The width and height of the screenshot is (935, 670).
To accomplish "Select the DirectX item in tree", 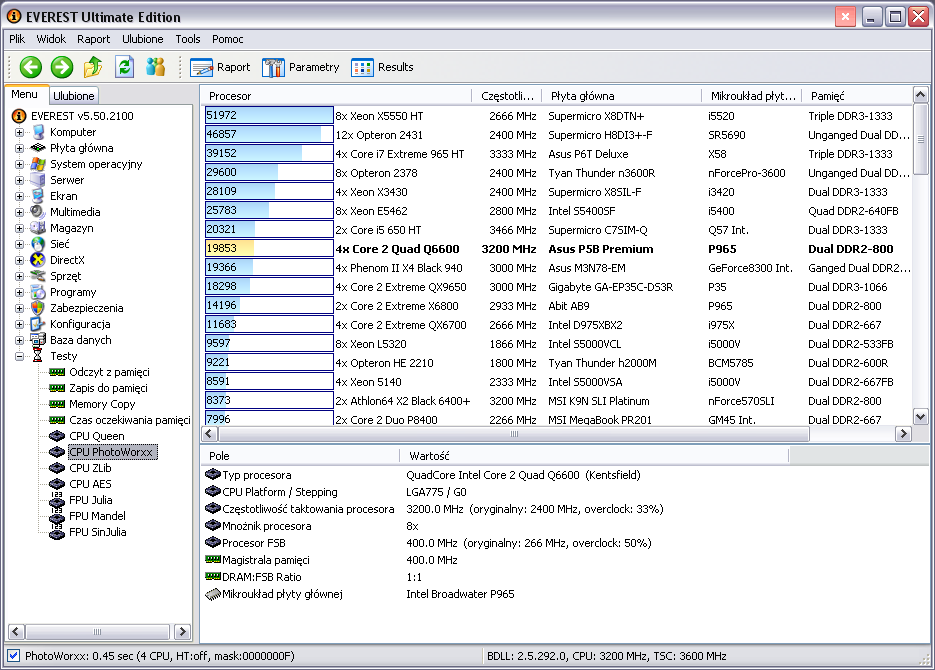I will [65, 260].
